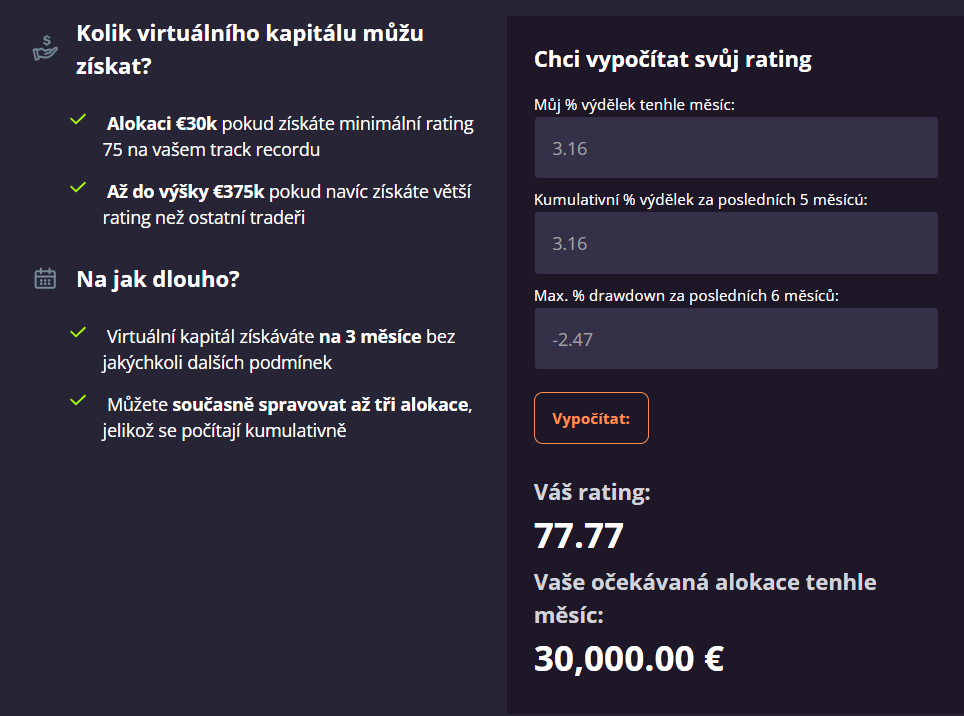Click the rating result value 77.77

tap(579, 536)
